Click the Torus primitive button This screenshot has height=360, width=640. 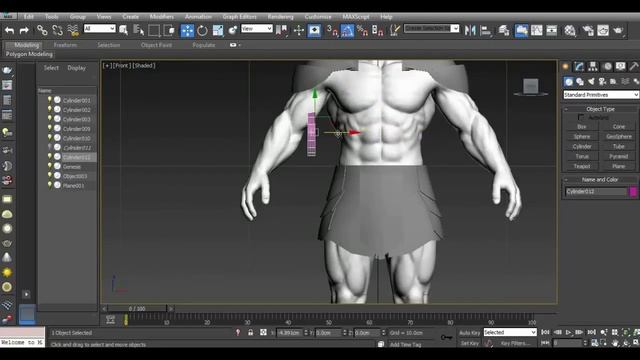pyautogui.click(x=582, y=156)
